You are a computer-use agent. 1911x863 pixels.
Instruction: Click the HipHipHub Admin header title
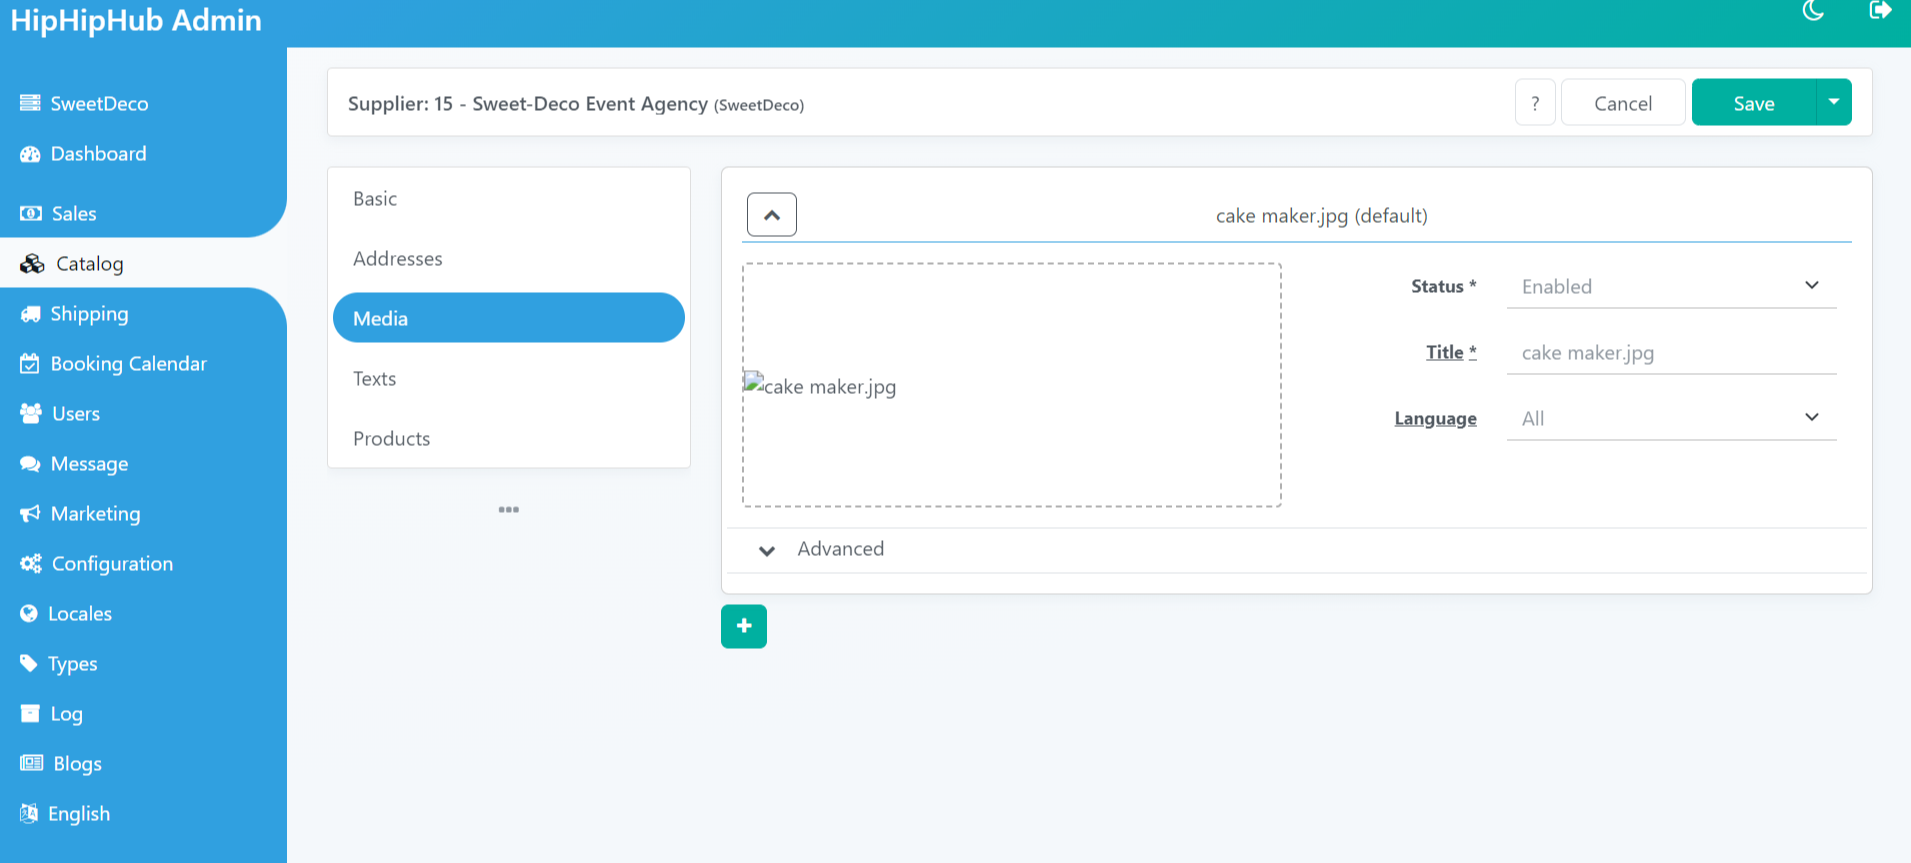[x=136, y=20]
